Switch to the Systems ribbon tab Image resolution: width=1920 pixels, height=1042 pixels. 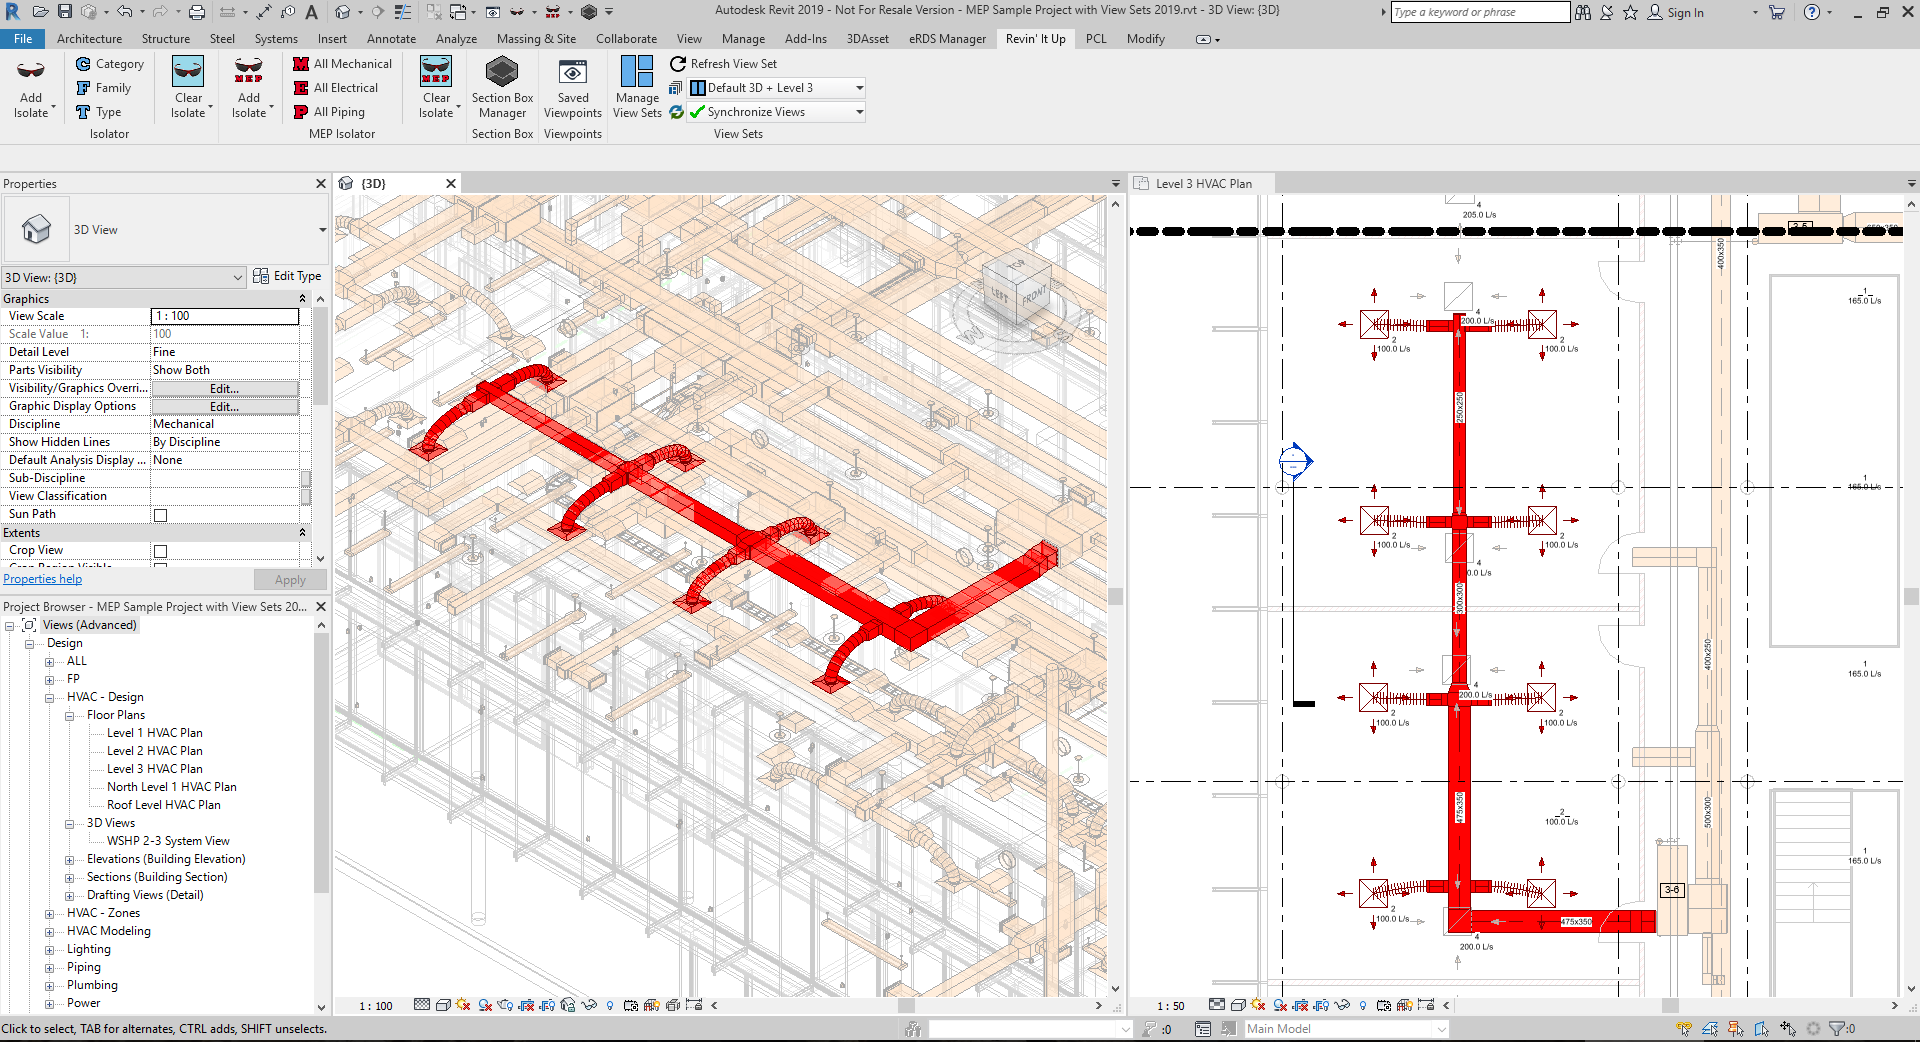click(x=276, y=39)
